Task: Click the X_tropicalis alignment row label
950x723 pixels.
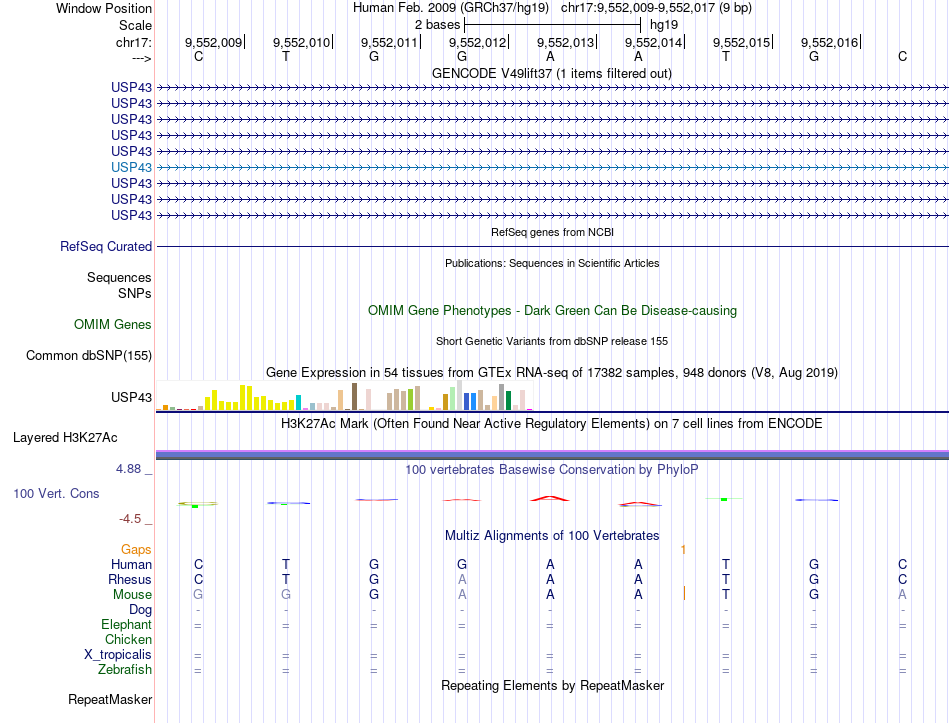Action: pyautogui.click(x=118, y=655)
